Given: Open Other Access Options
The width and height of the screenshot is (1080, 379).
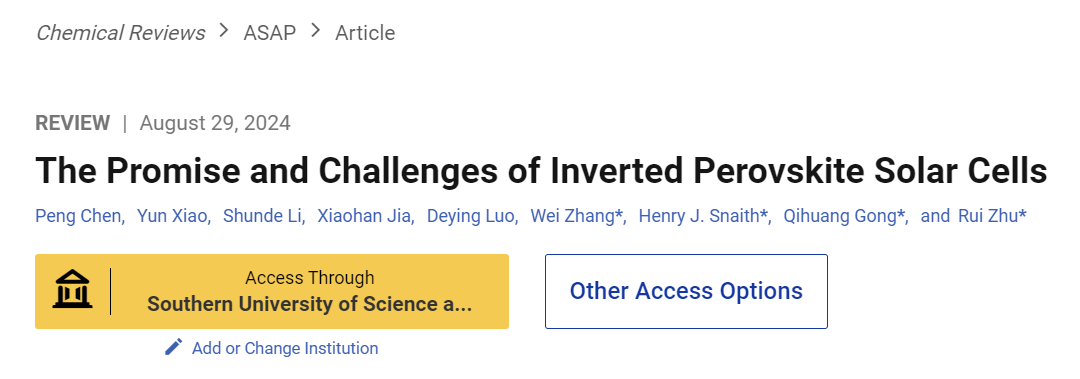Looking at the screenshot, I should click(x=686, y=291).
